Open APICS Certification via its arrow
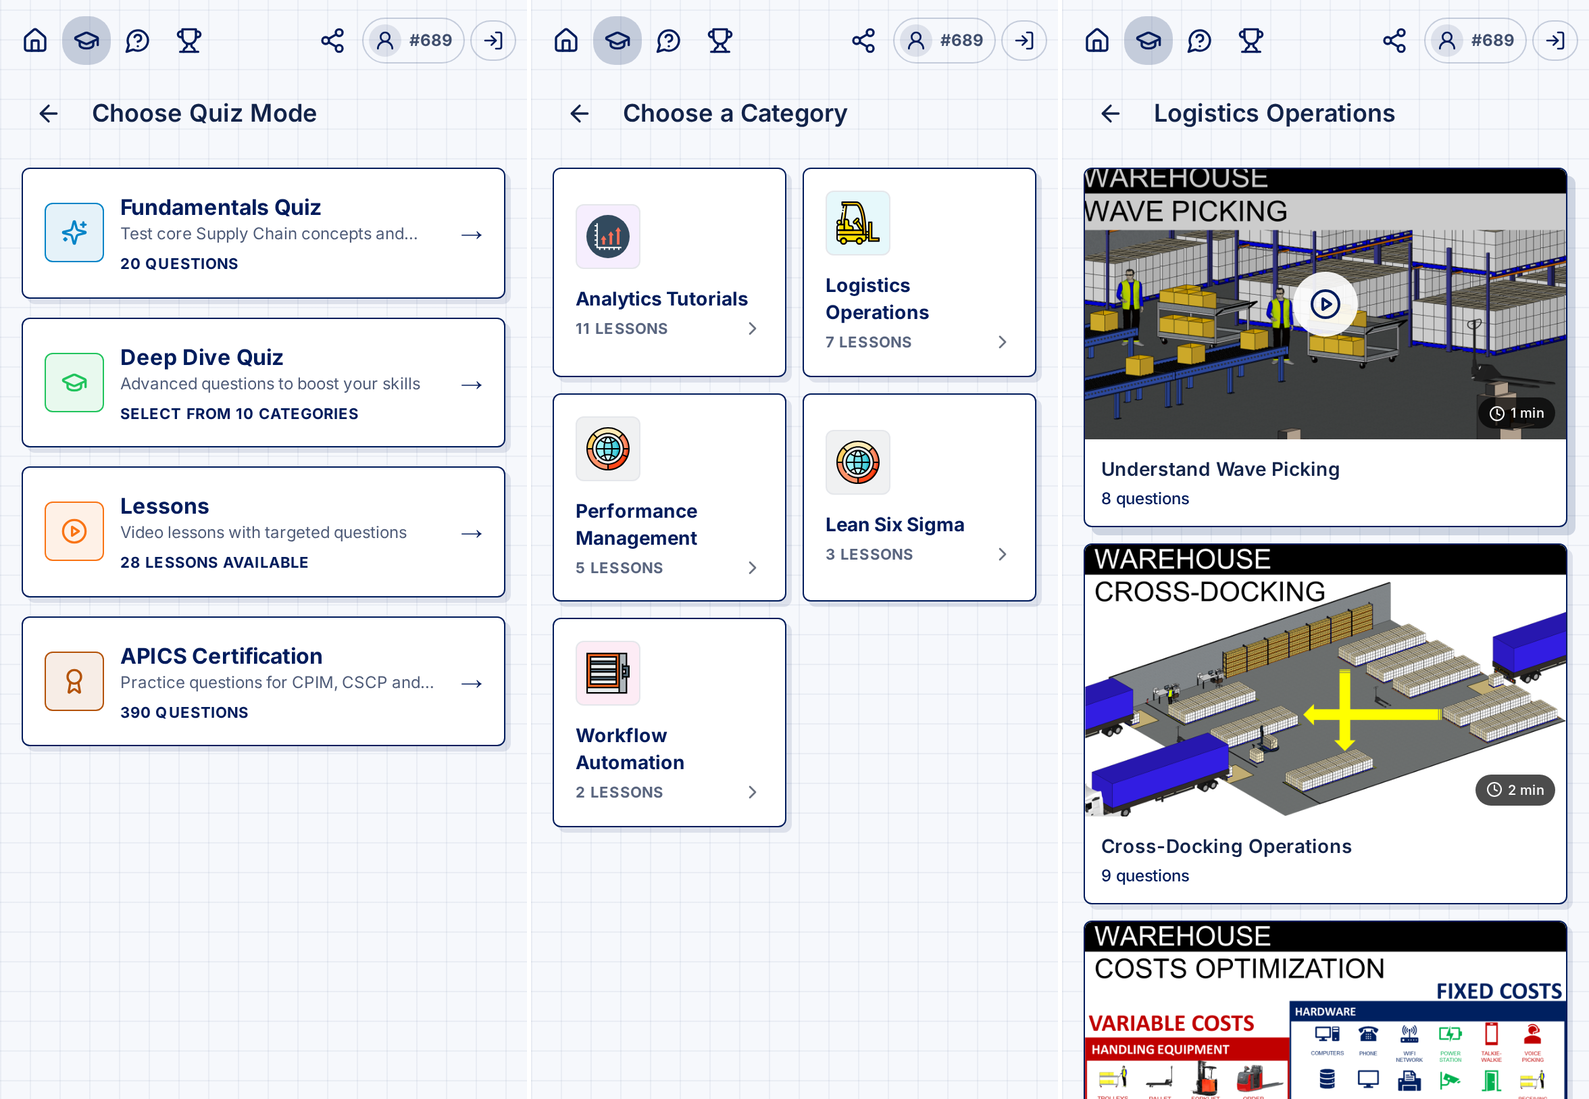This screenshot has height=1099, width=1589. click(472, 684)
